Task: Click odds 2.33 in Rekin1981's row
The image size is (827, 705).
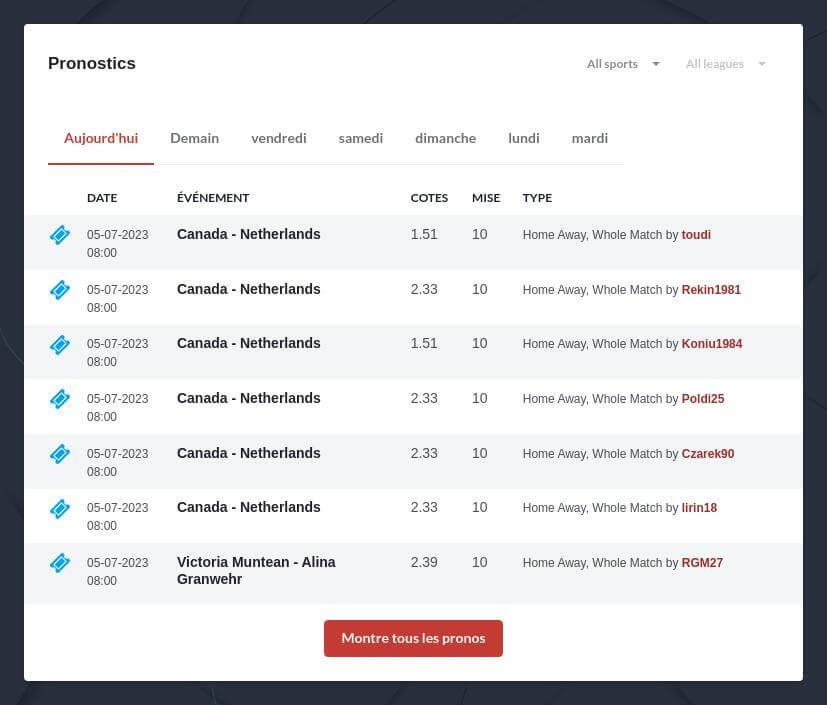Action: click(x=424, y=289)
